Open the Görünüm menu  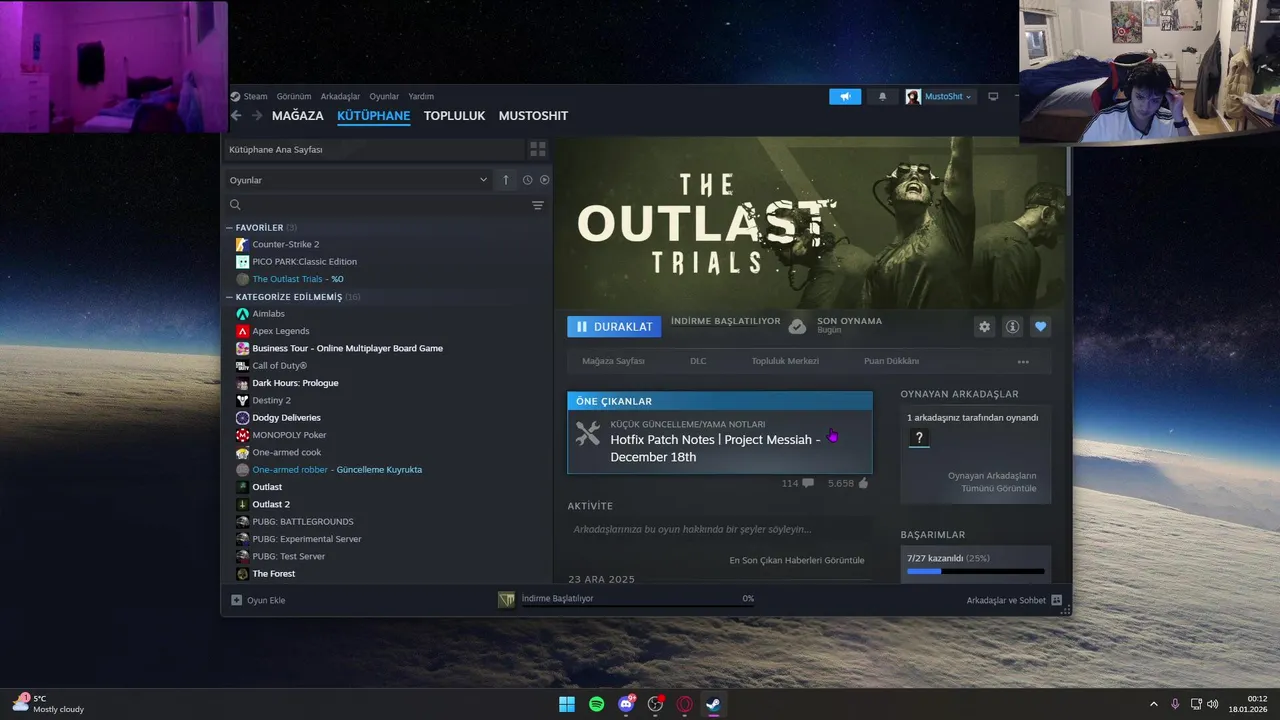294,97
